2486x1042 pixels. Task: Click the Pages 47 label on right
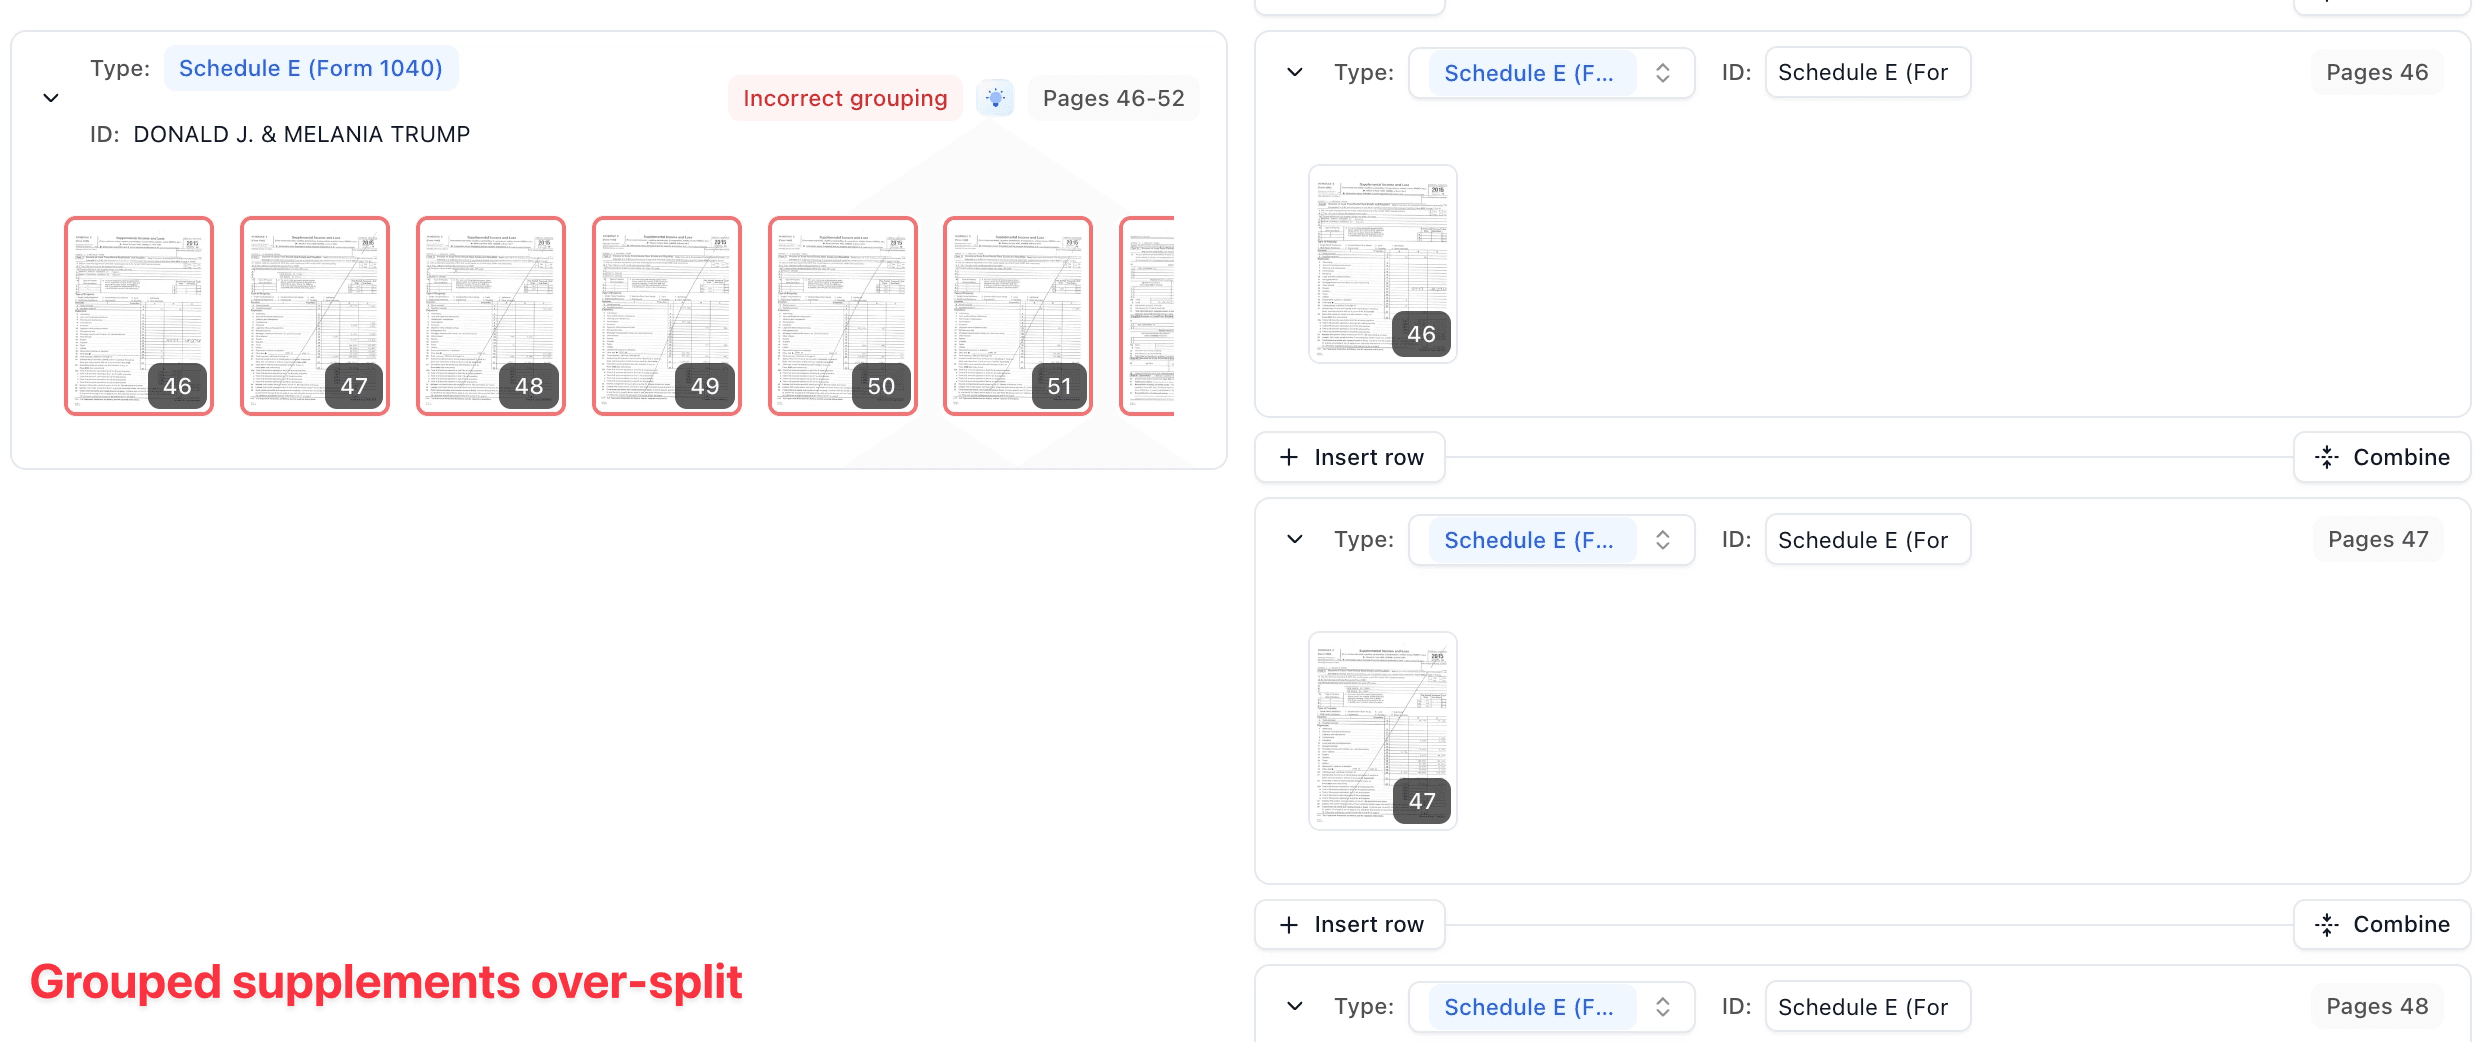[2378, 539]
